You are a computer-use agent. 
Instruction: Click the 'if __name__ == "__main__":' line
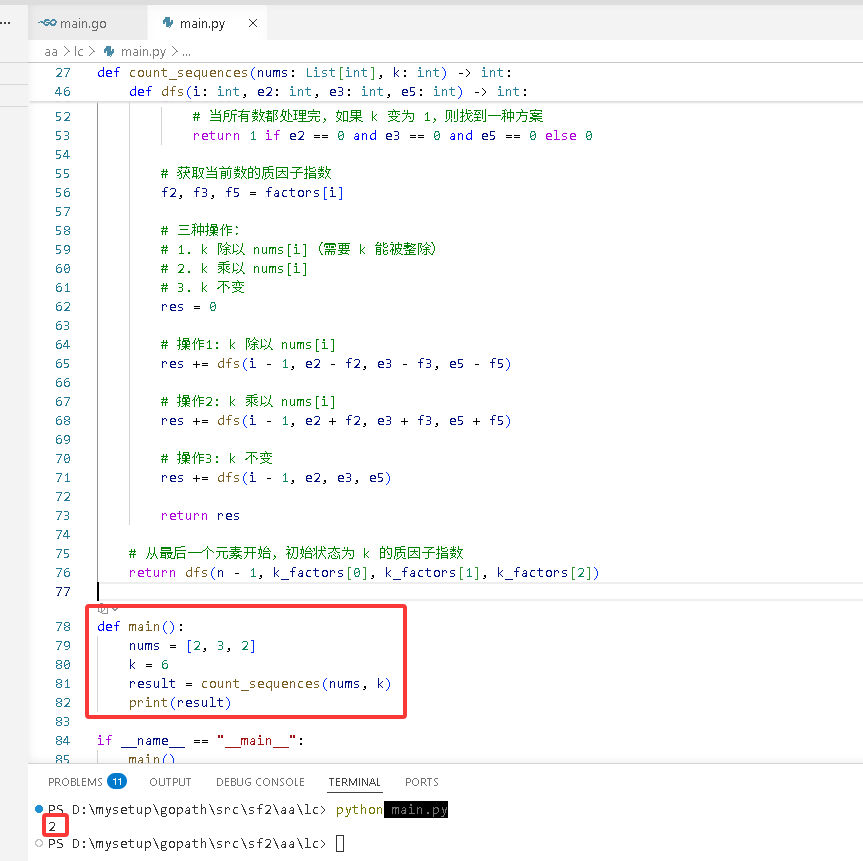pyautogui.click(x=200, y=741)
